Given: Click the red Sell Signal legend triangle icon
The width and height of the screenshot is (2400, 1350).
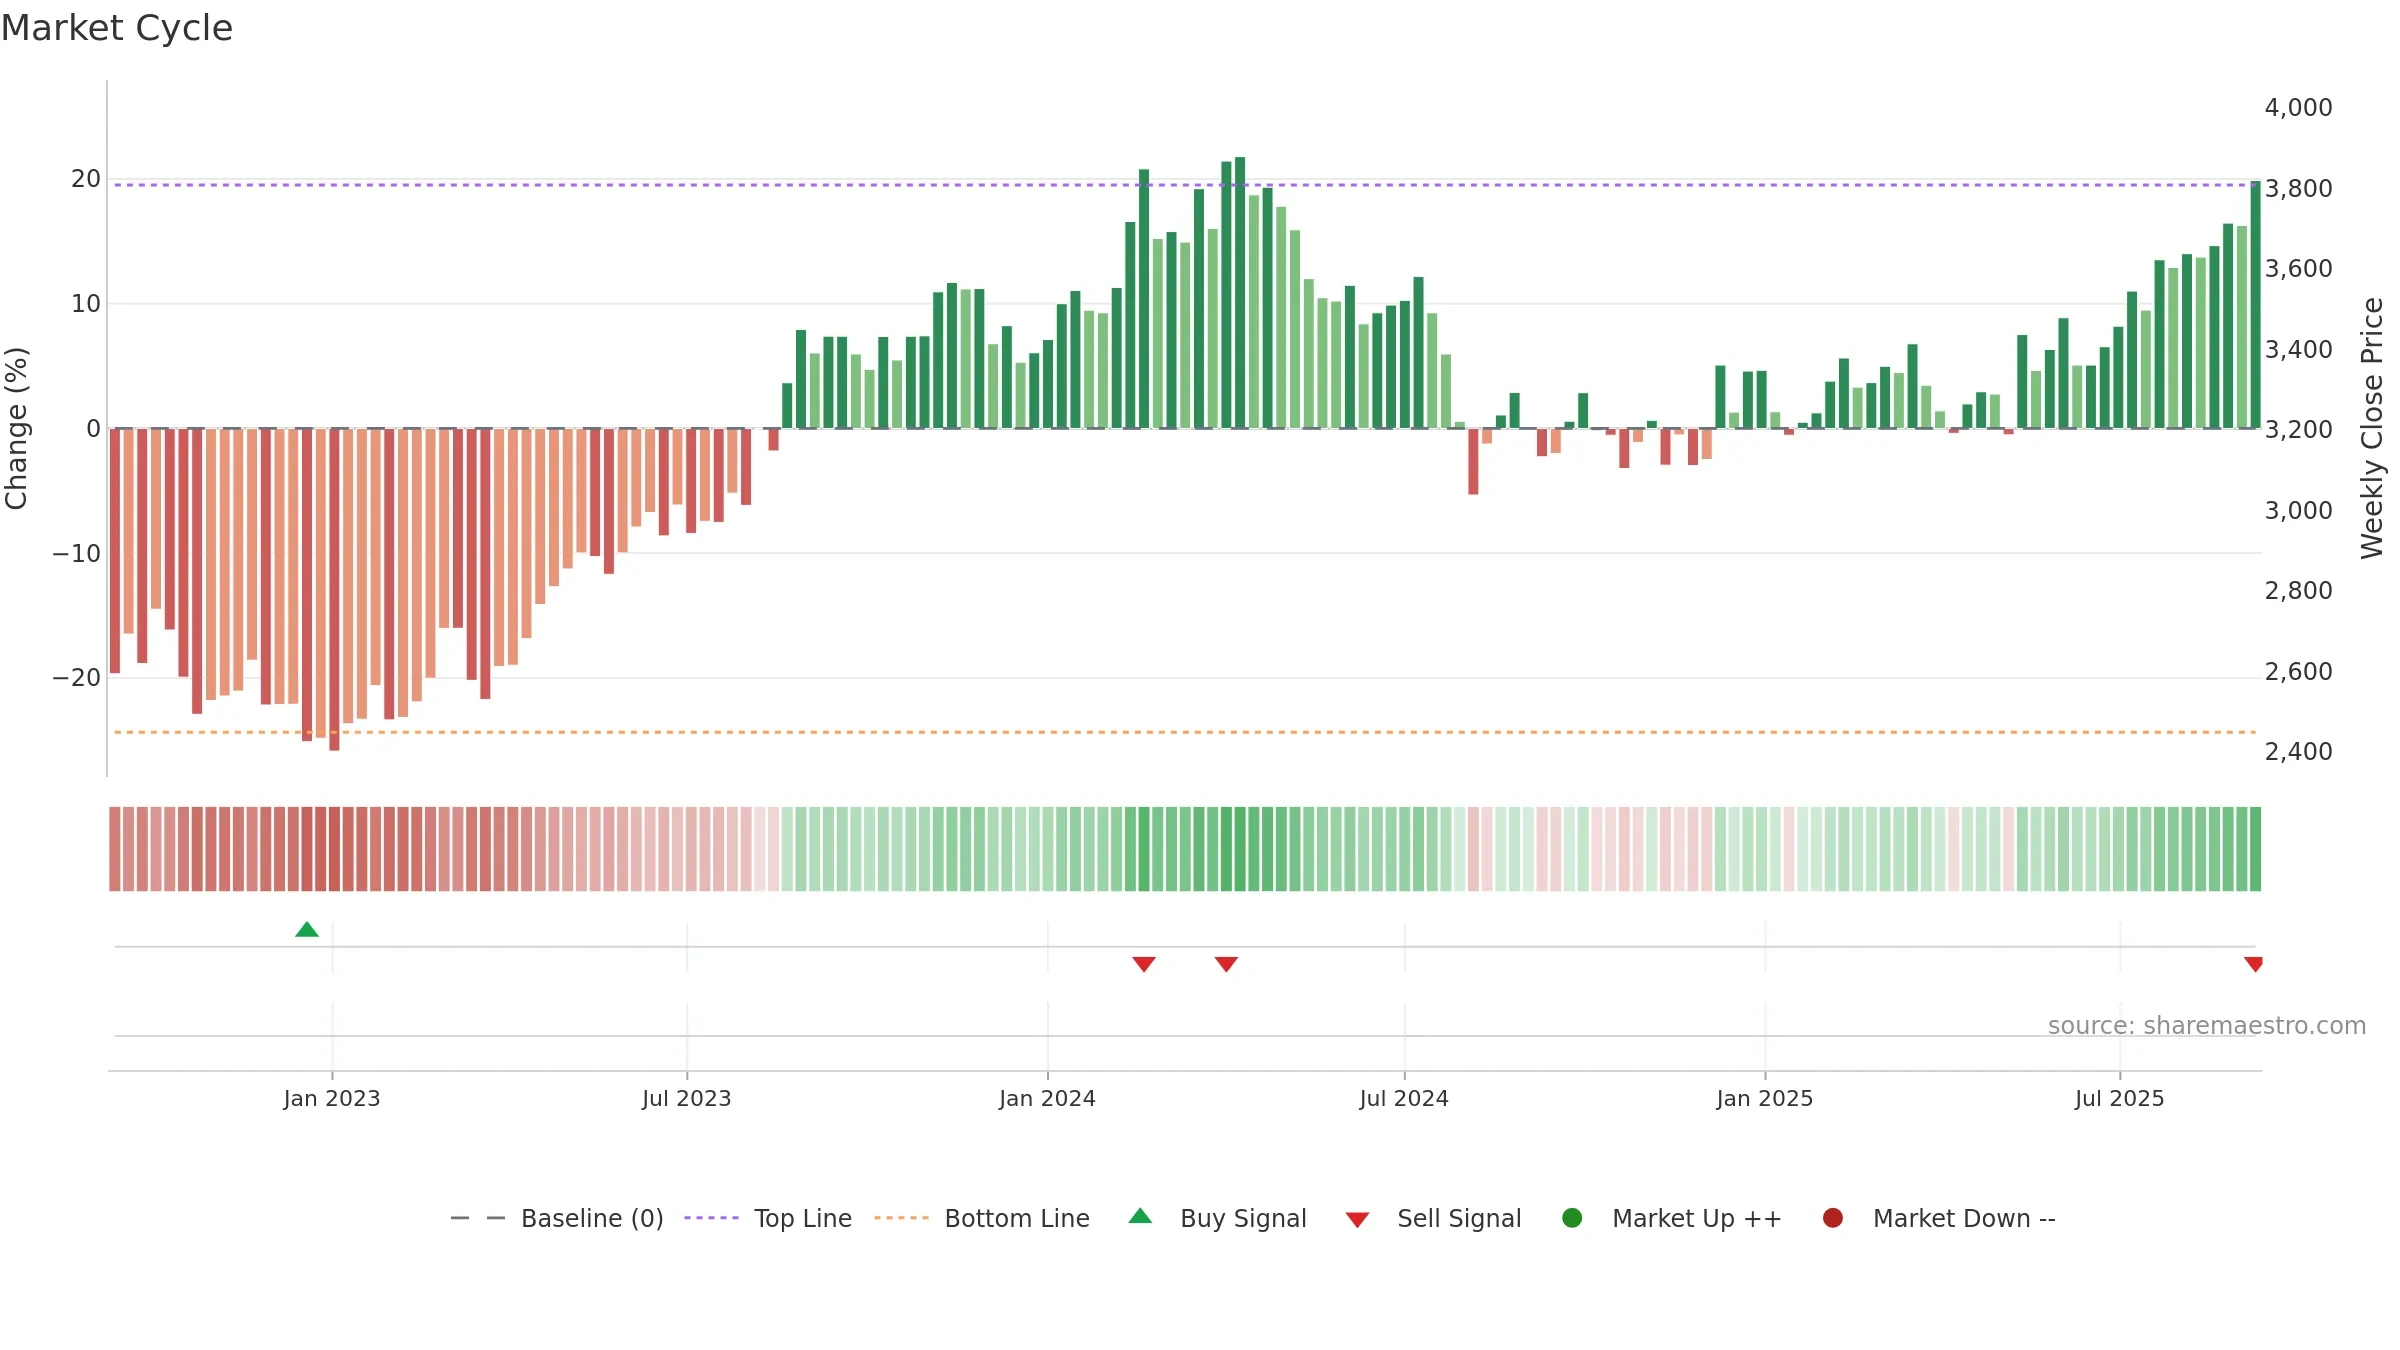Looking at the screenshot, I should (1357, 1220).
